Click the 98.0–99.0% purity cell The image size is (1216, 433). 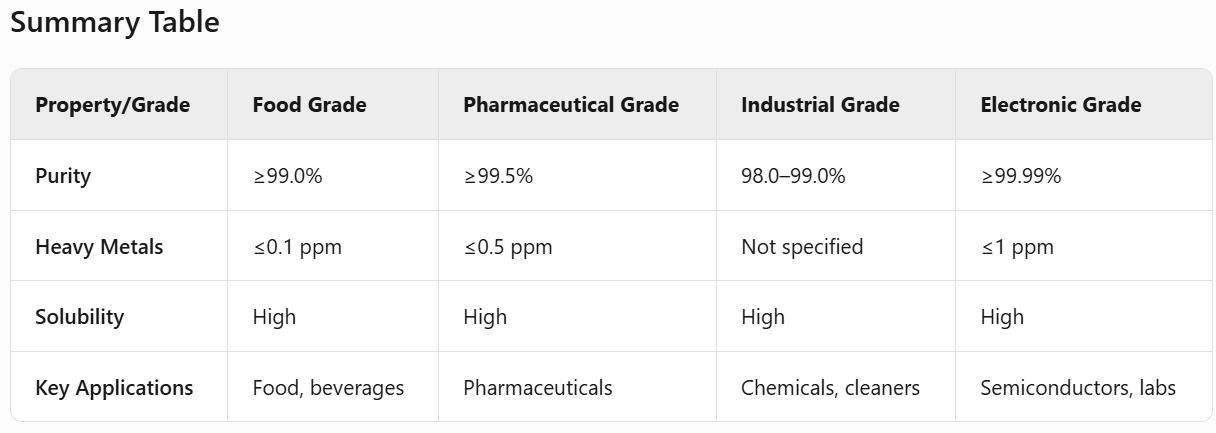tap(793, 176)
